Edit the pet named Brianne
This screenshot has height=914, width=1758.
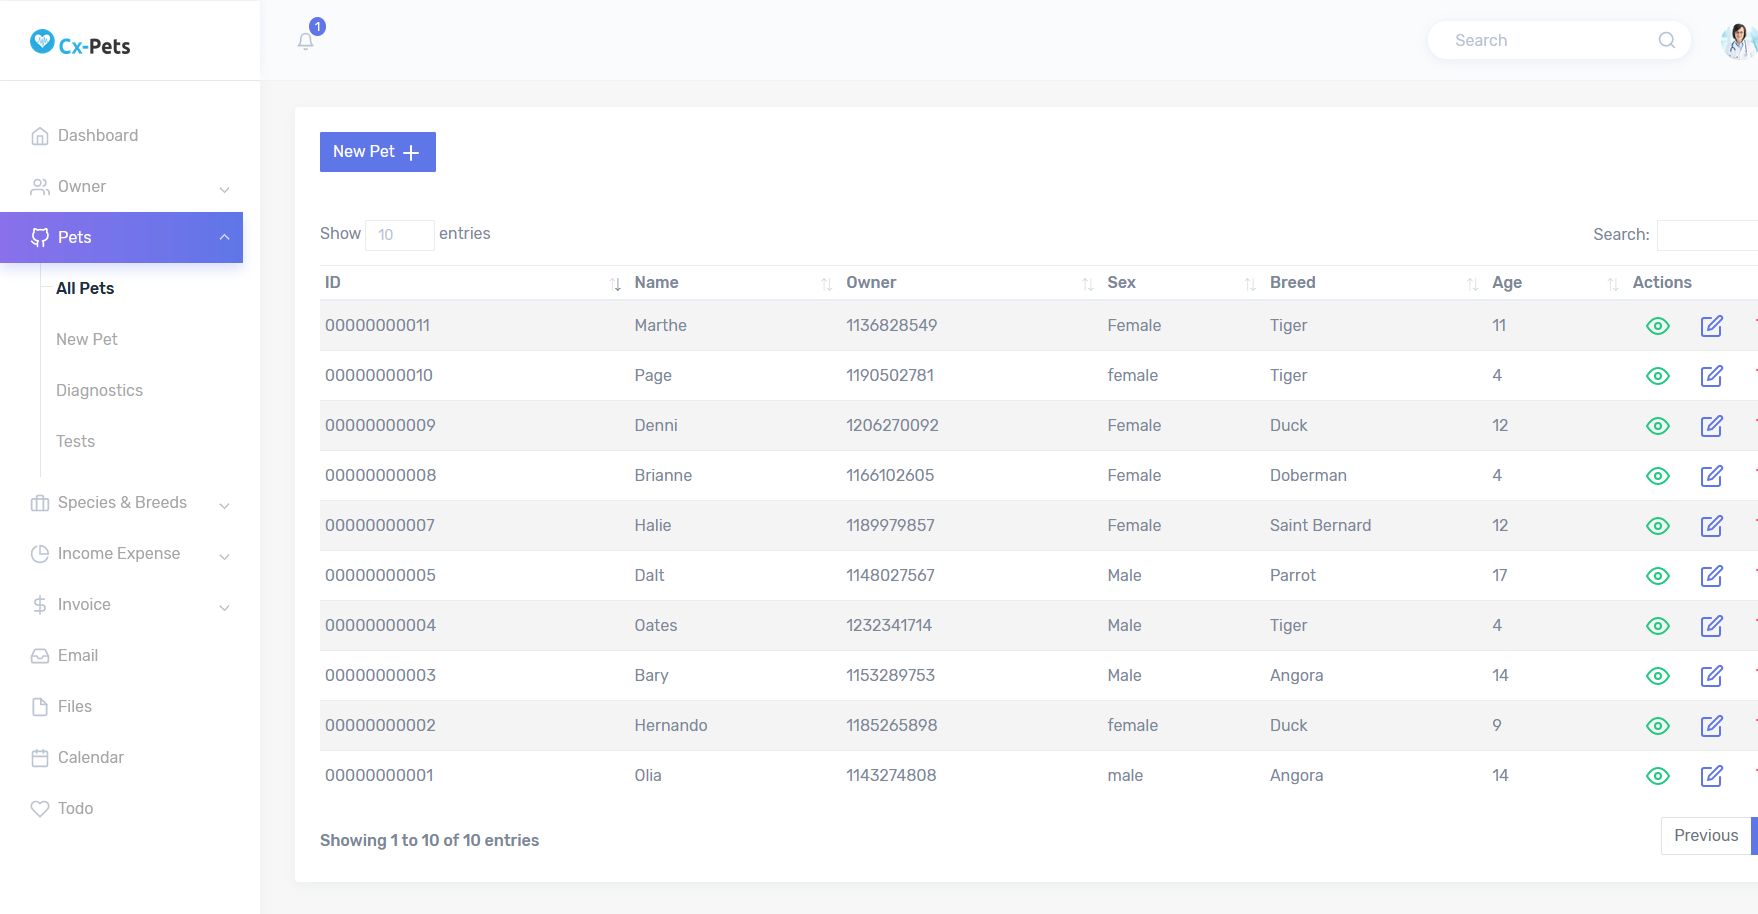(1711, 476)
